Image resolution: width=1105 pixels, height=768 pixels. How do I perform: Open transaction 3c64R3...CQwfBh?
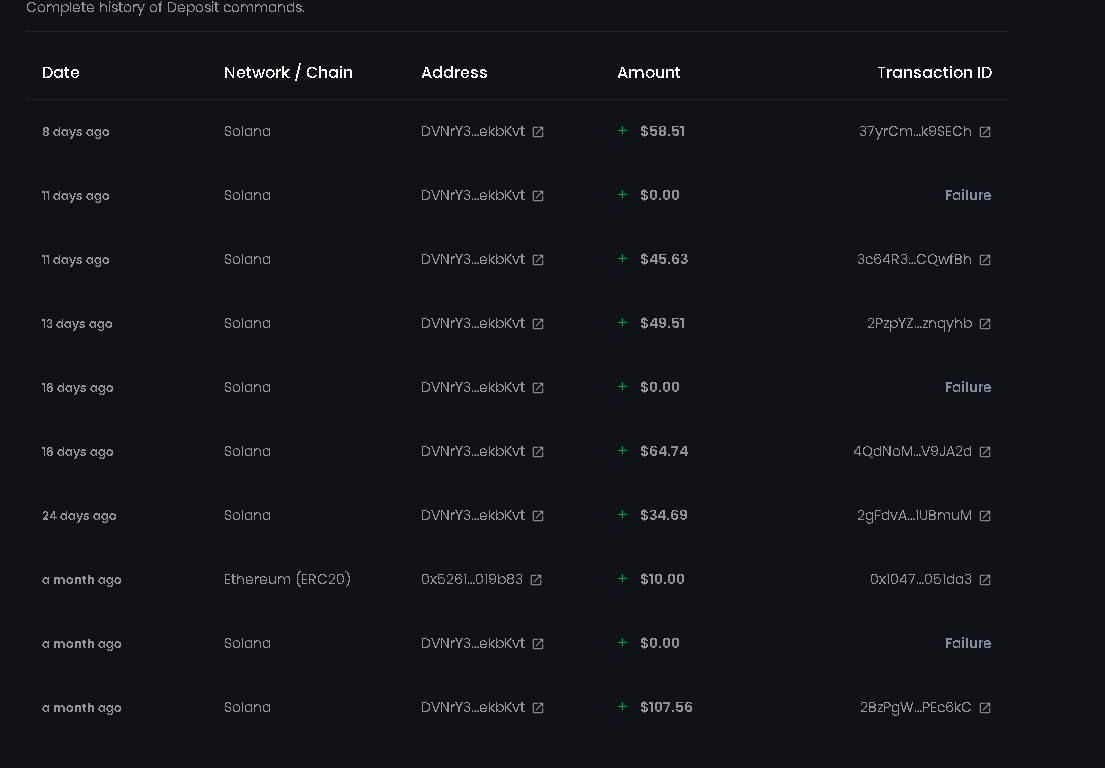914,259
